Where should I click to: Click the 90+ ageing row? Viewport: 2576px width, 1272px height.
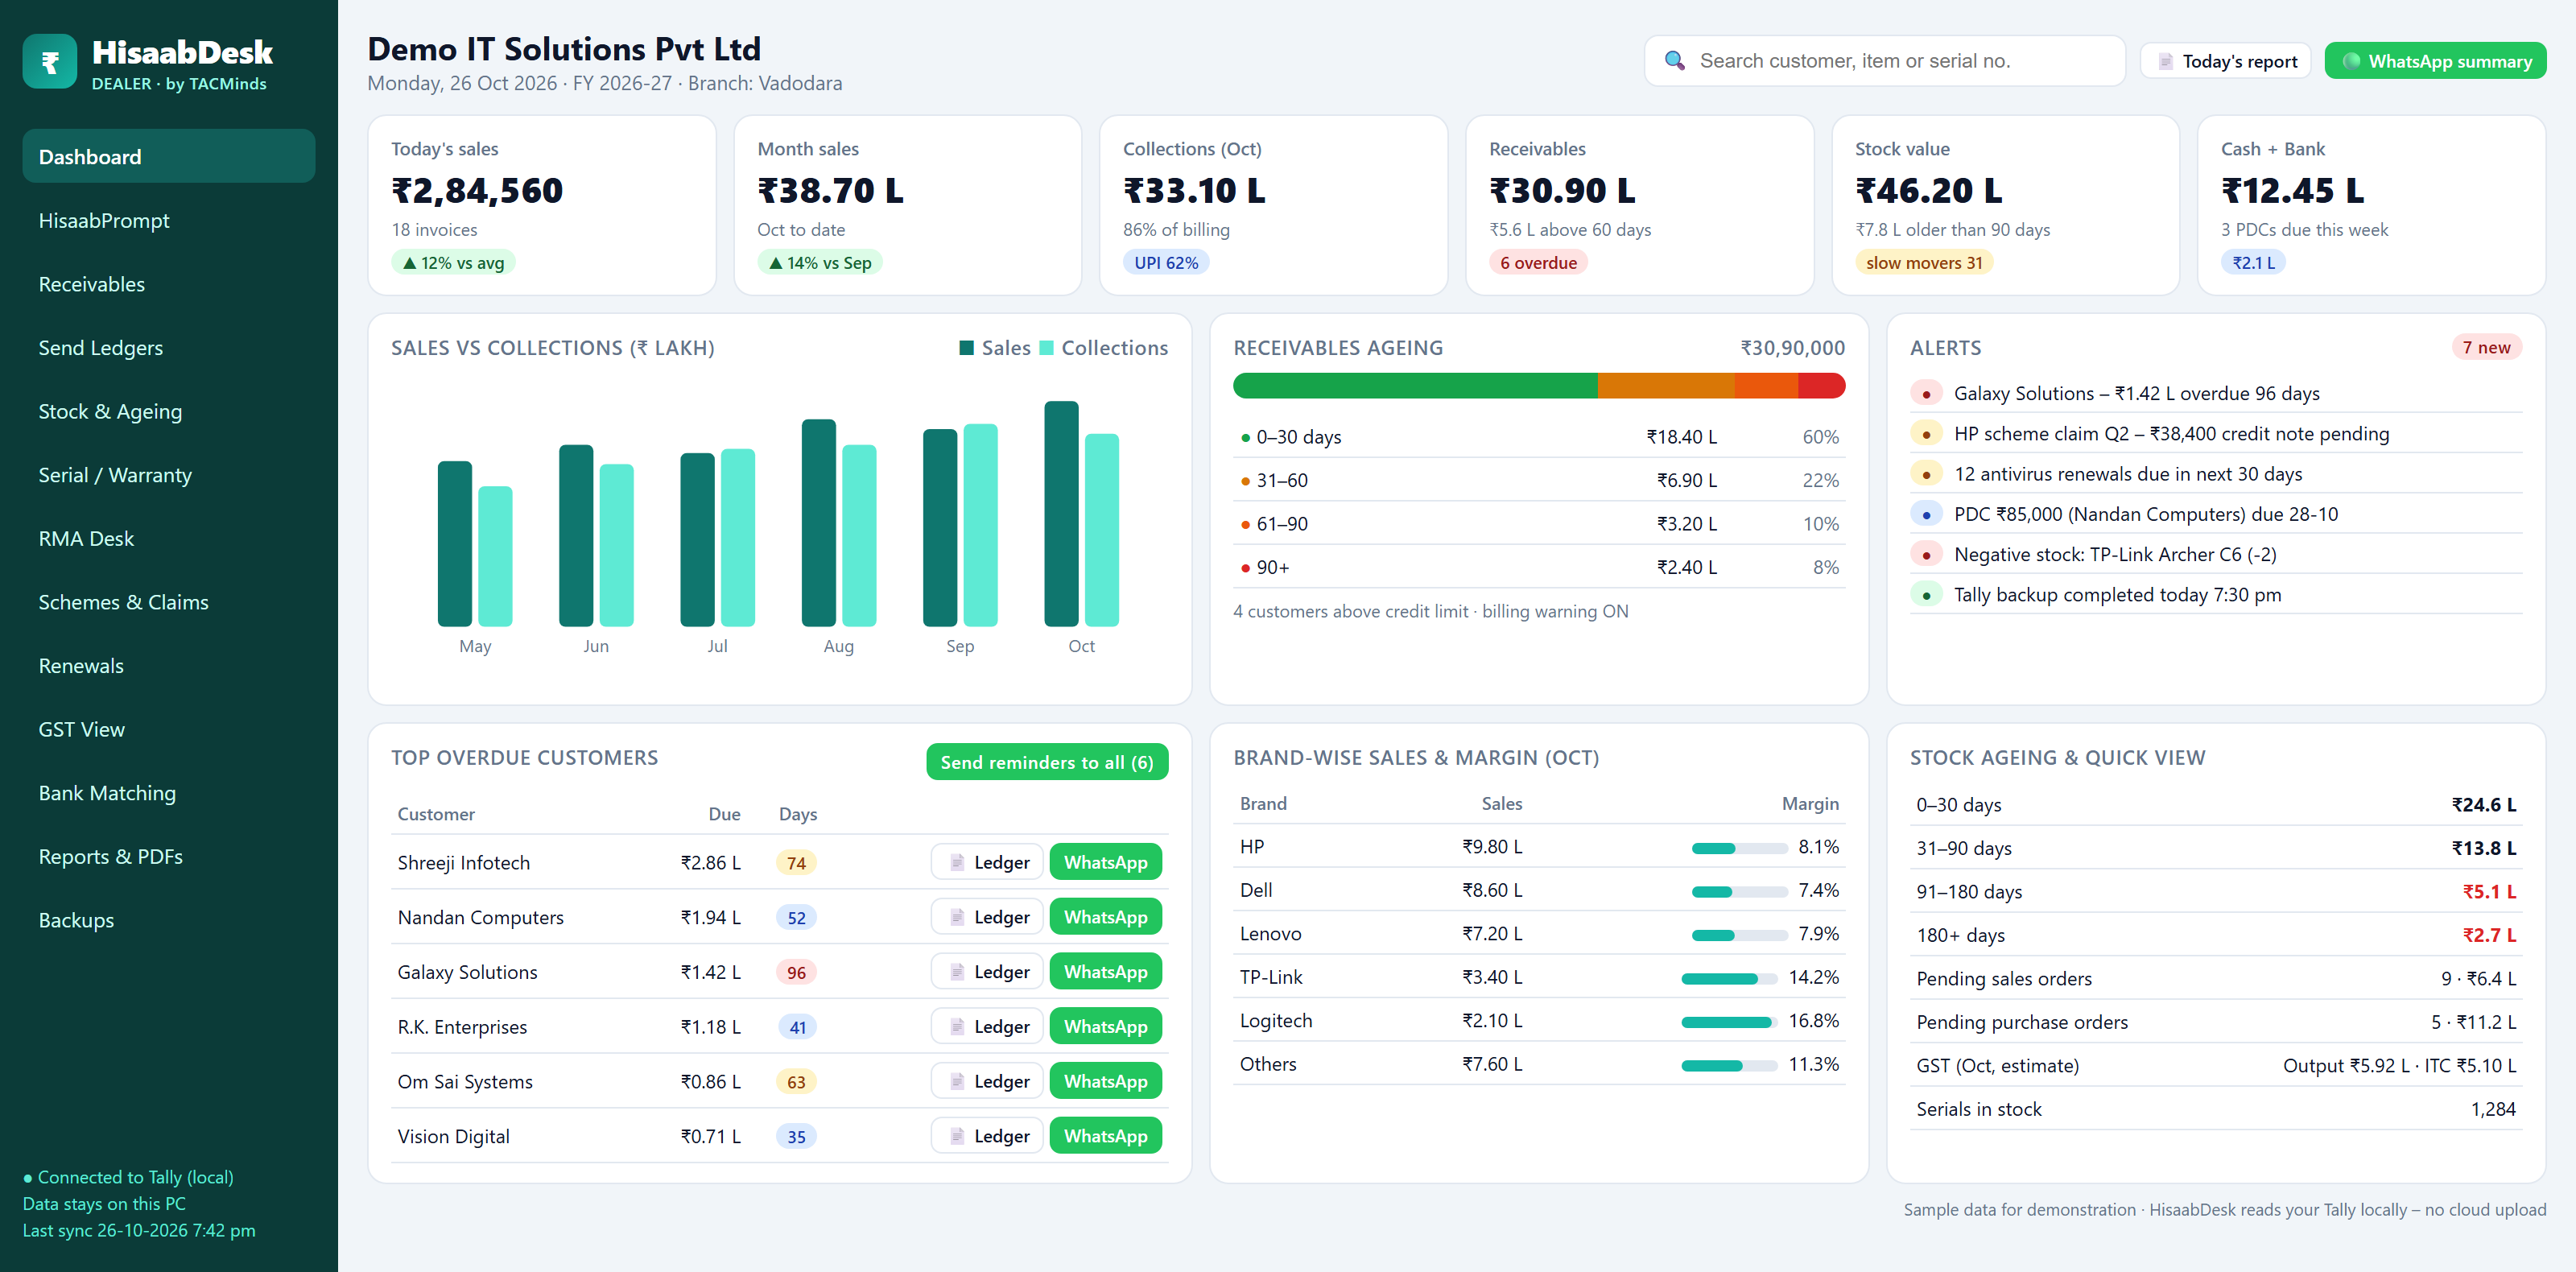point(1539,567)
